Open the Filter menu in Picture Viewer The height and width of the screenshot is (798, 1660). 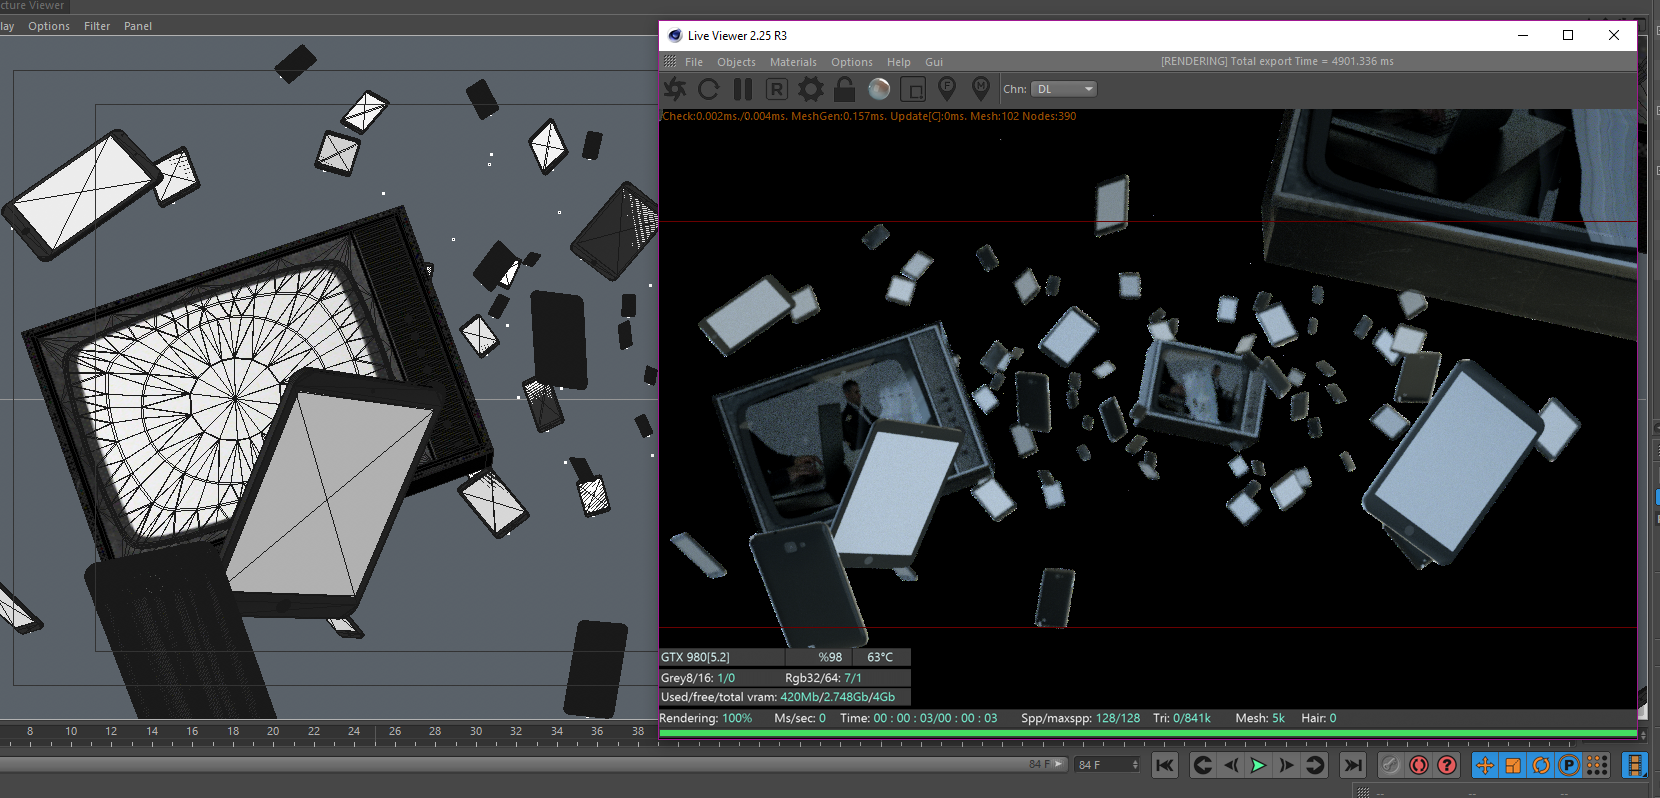tap(97, 26)
